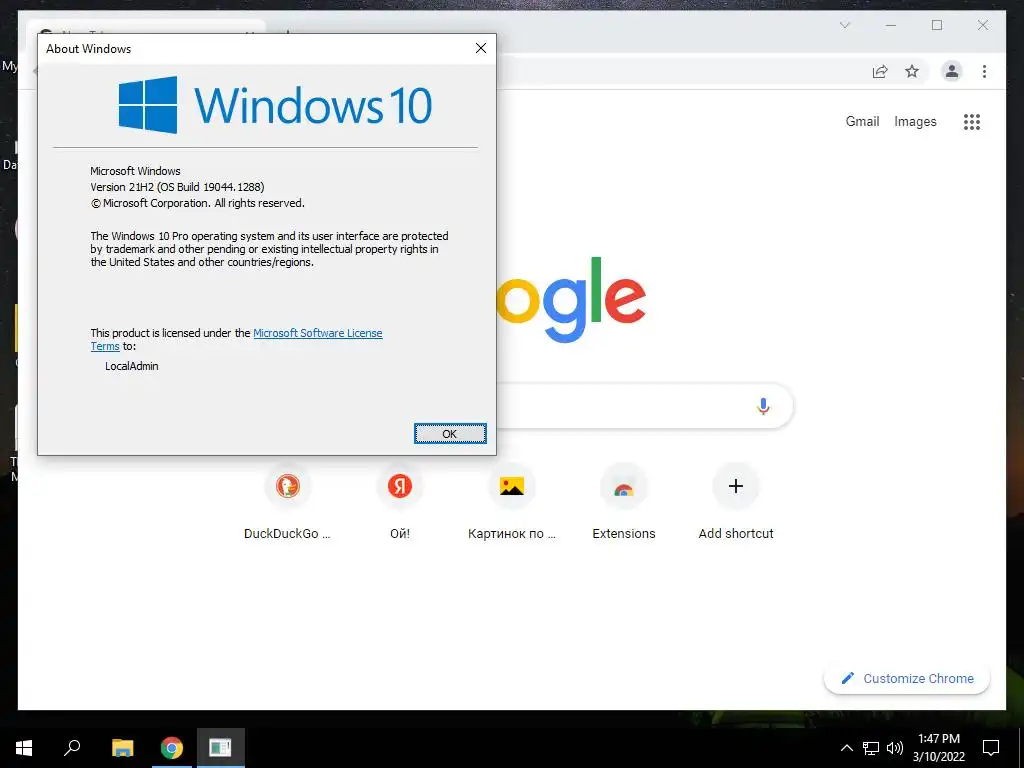Open the Google apps grid

pos(972,121)
